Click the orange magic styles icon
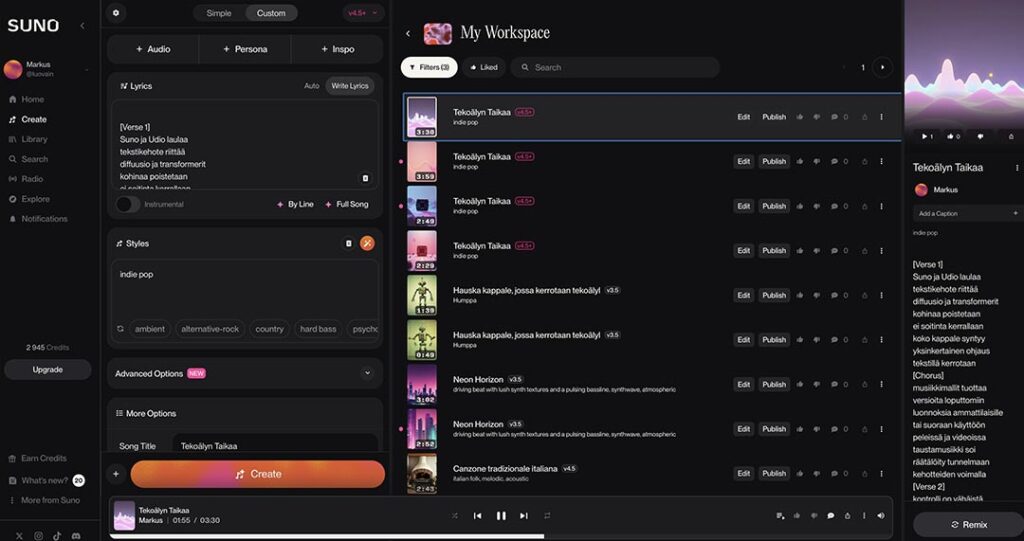1024x541 pixels. (367, 243)
